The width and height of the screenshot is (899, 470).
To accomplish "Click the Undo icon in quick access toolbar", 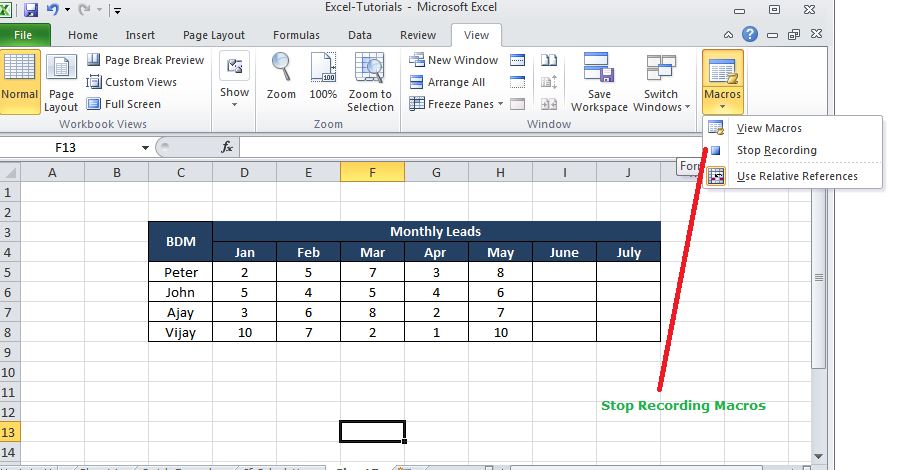I will point(52,10).
